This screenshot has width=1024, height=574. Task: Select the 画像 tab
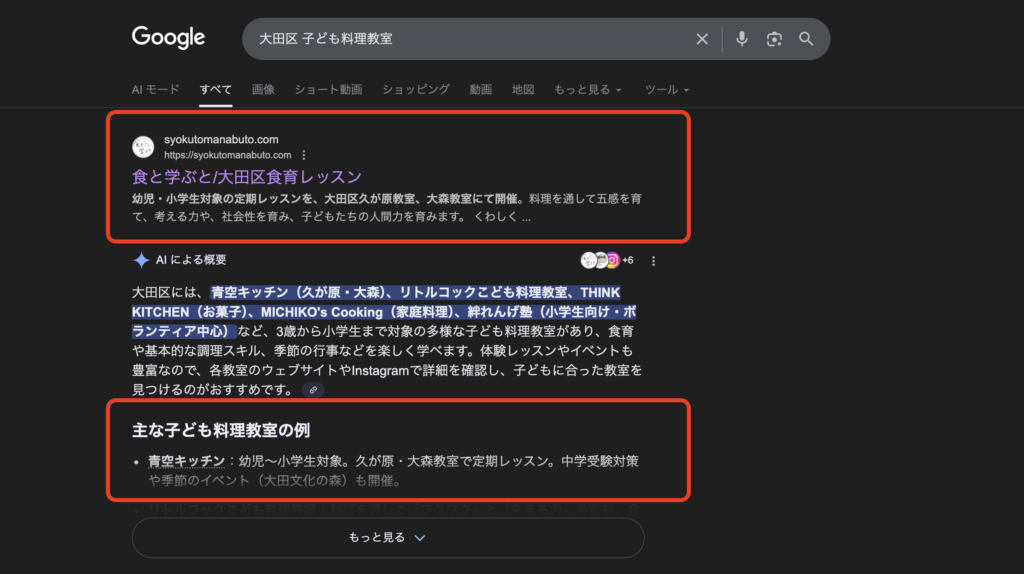[x=263, y=89]
